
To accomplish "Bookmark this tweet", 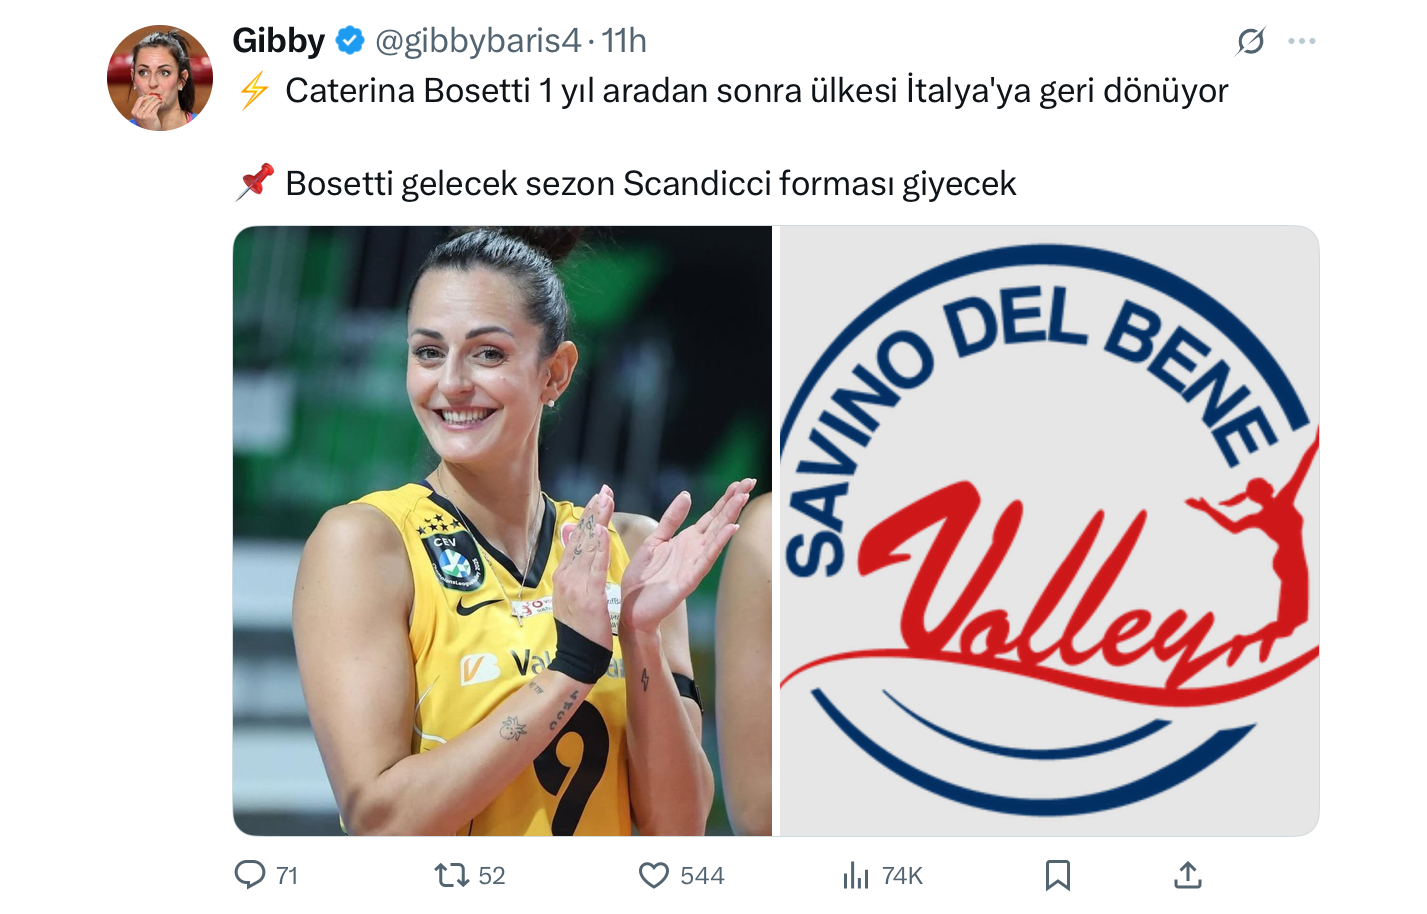I will point(1058,876).
